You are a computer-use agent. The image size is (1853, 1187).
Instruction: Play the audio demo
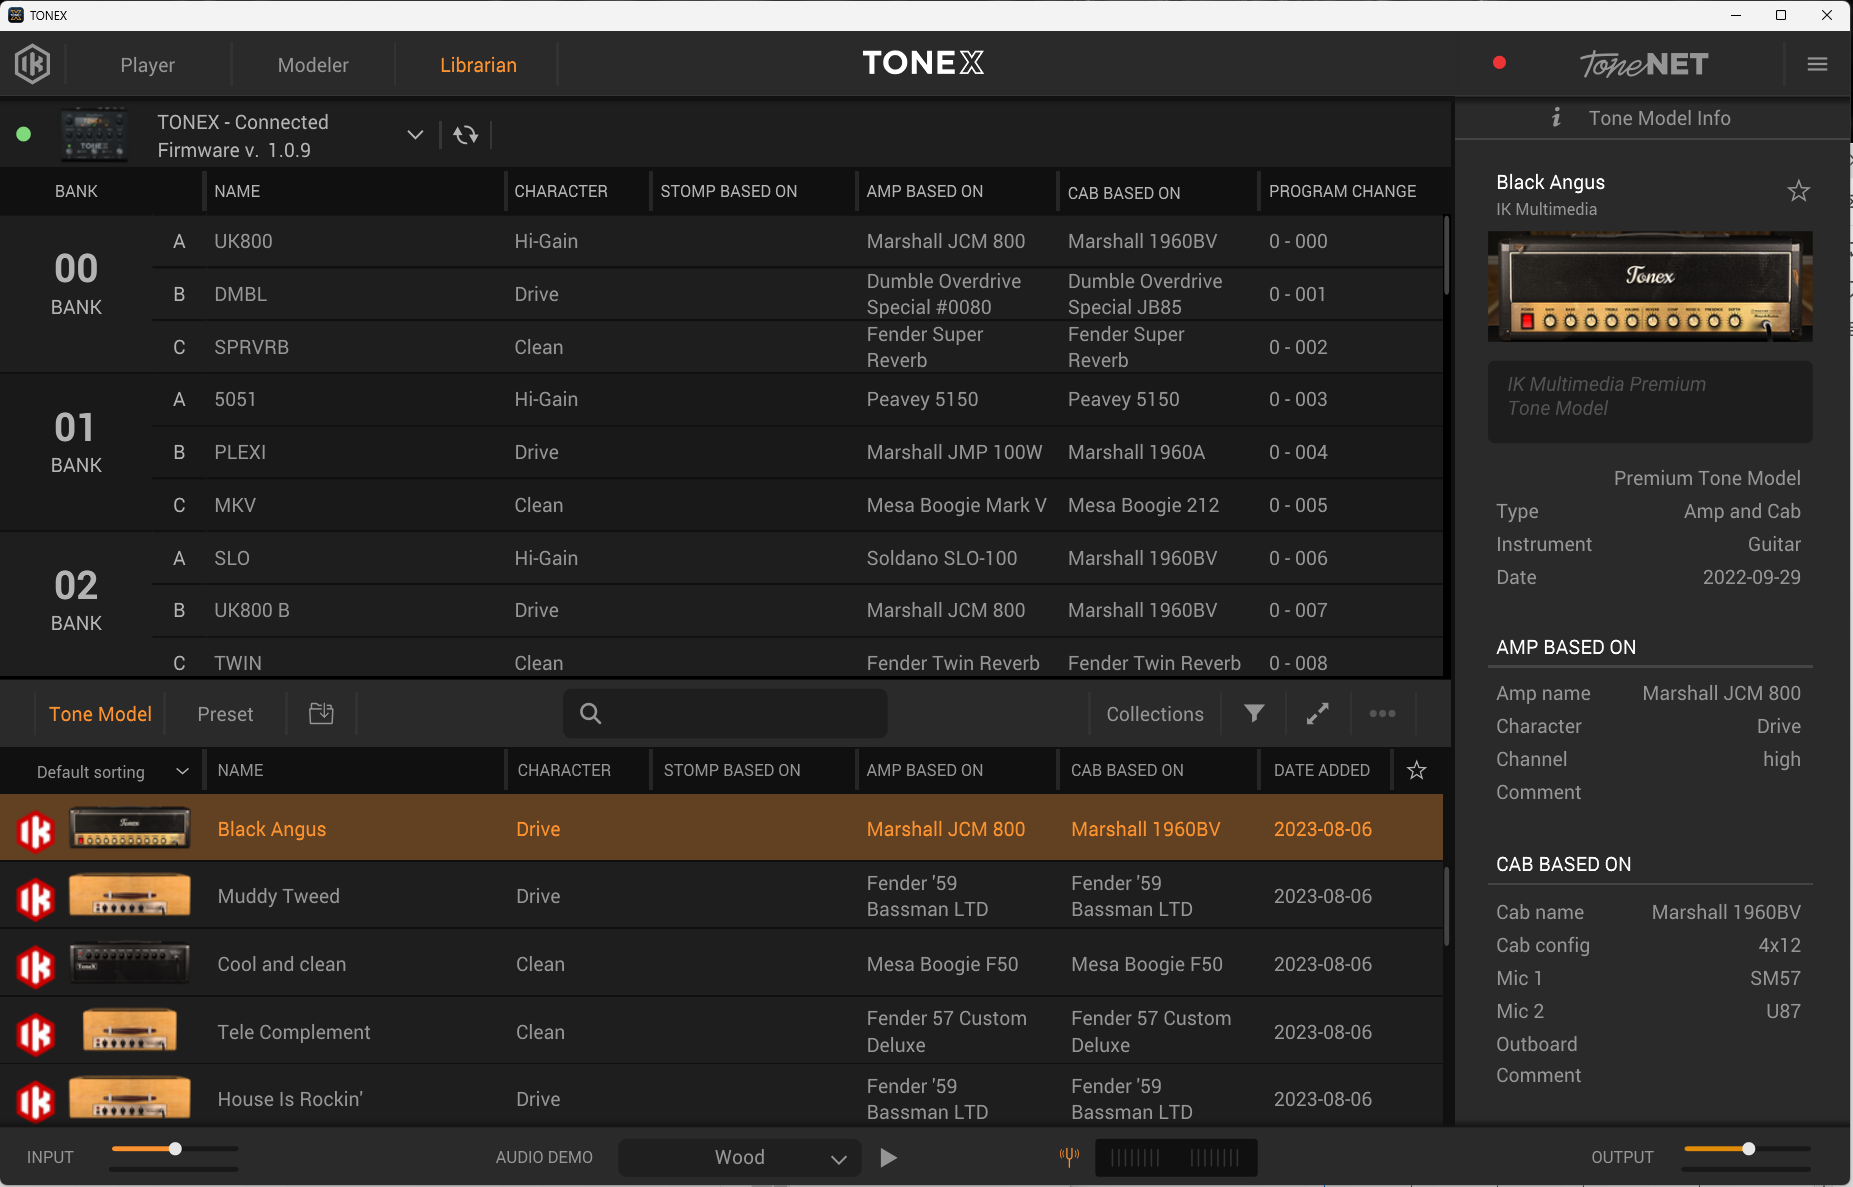[888, 1157]
